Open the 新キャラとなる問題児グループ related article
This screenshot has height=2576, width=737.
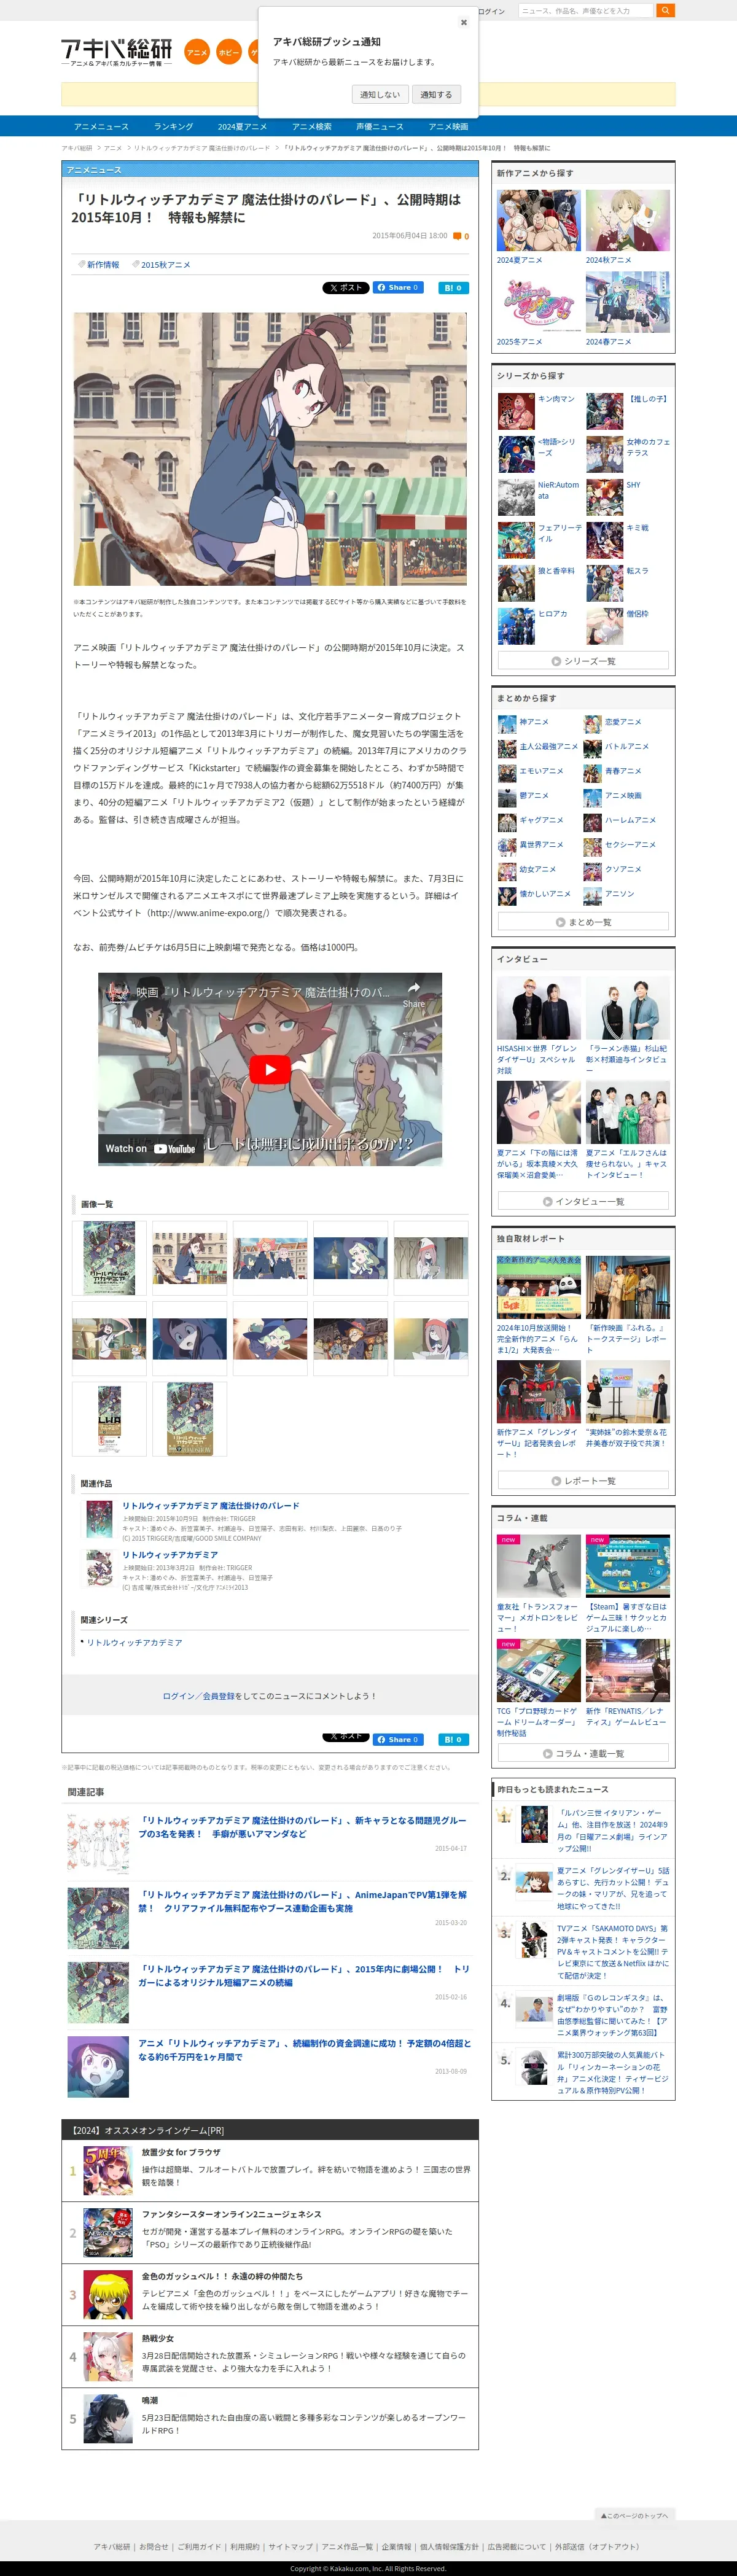point(302,1827)
